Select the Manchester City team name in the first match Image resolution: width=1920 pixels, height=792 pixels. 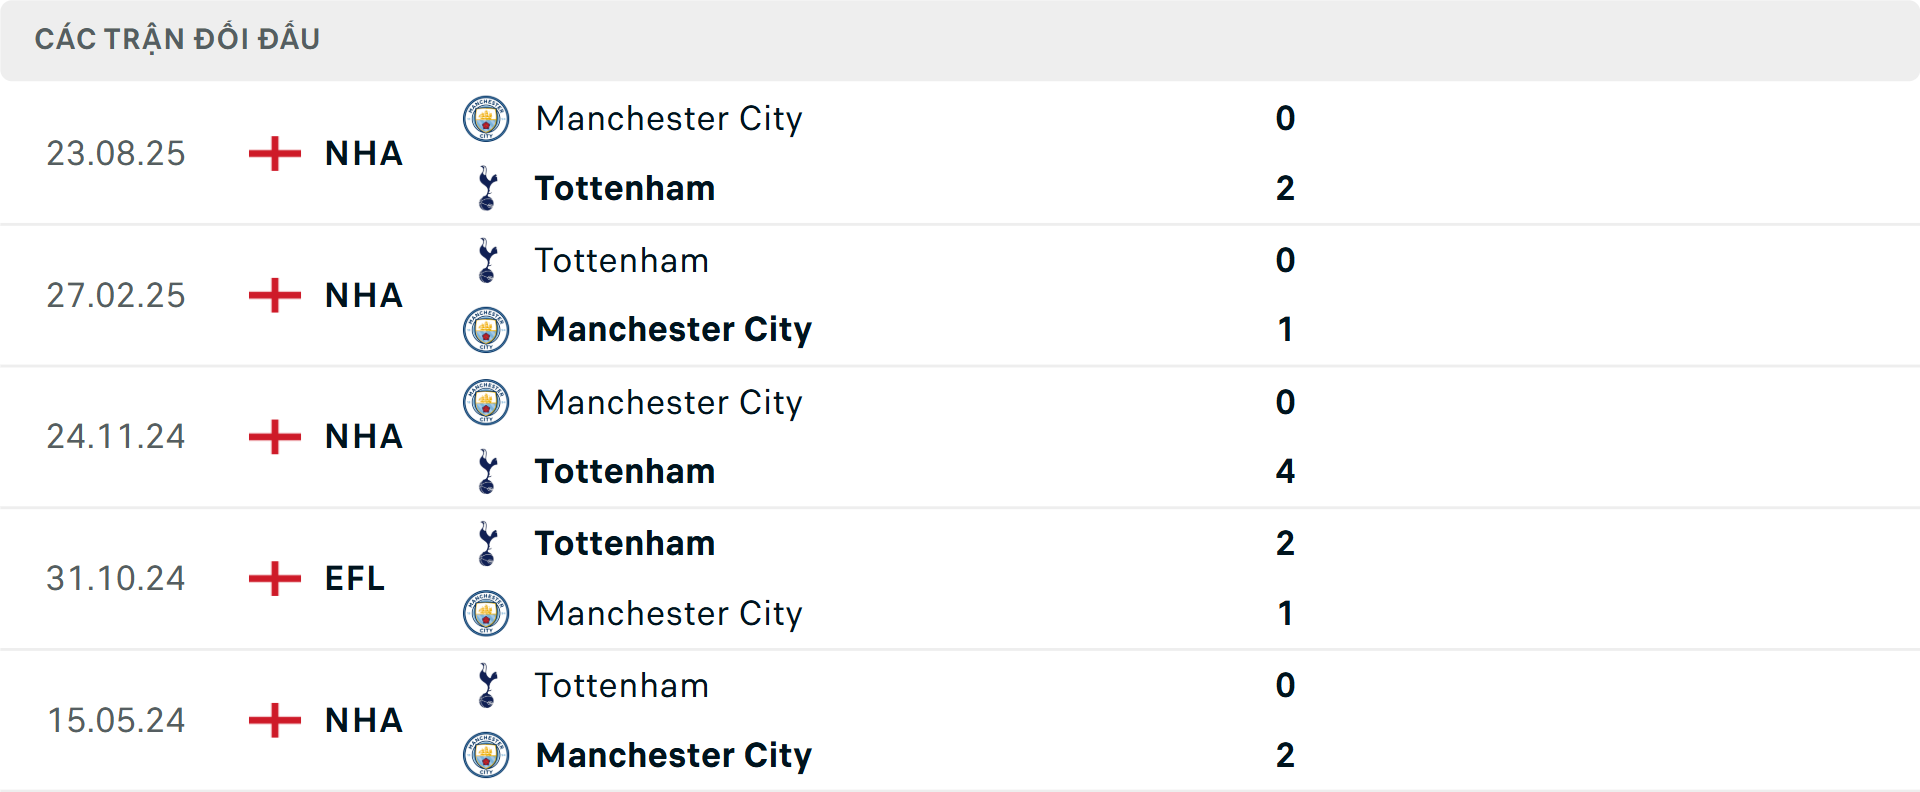[x=670, y=118]
